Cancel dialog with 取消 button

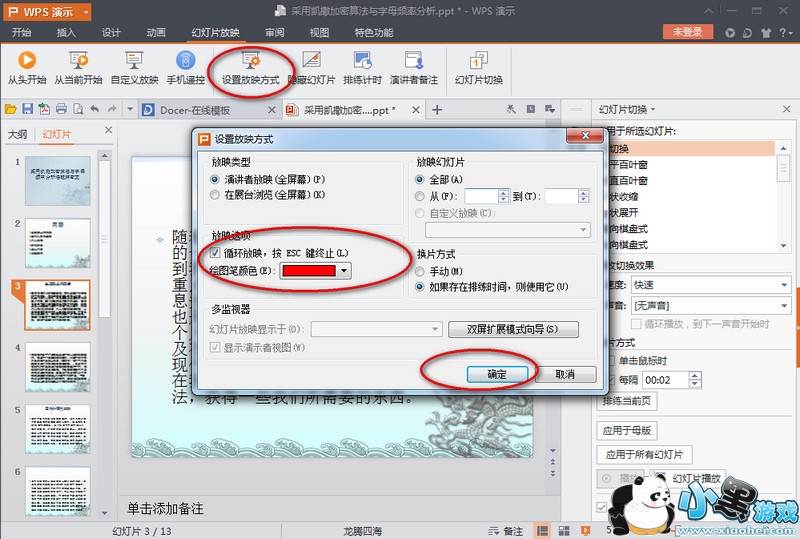(x=565, y=374)
